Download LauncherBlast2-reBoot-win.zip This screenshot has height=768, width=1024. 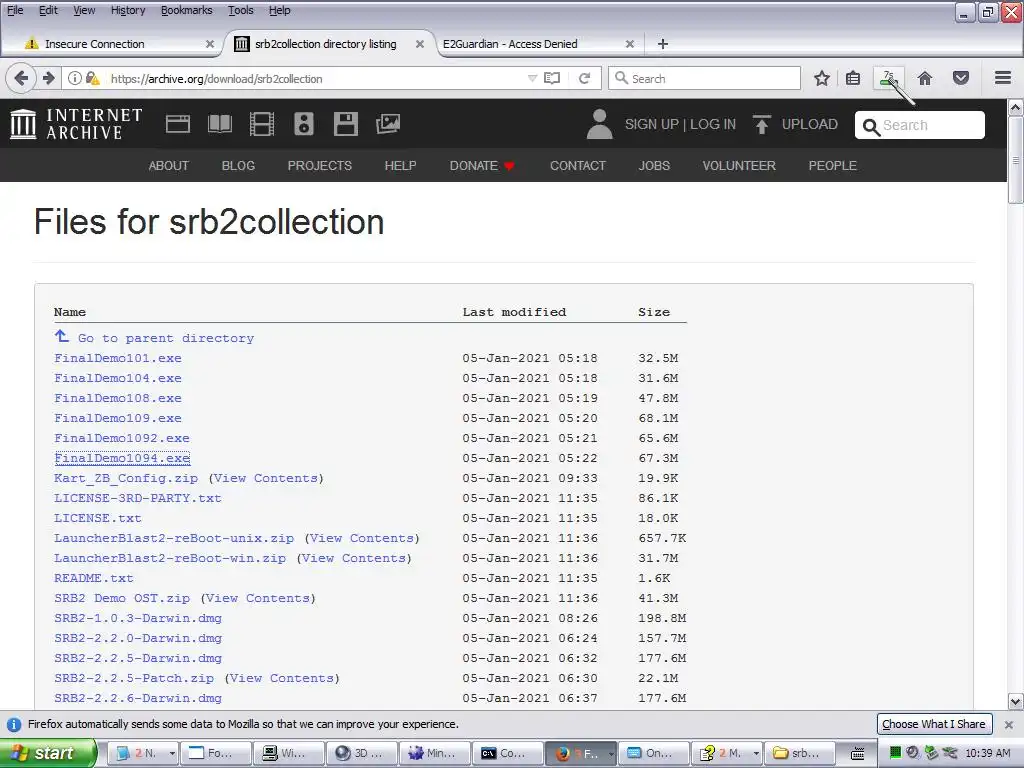tap(170, 558)
